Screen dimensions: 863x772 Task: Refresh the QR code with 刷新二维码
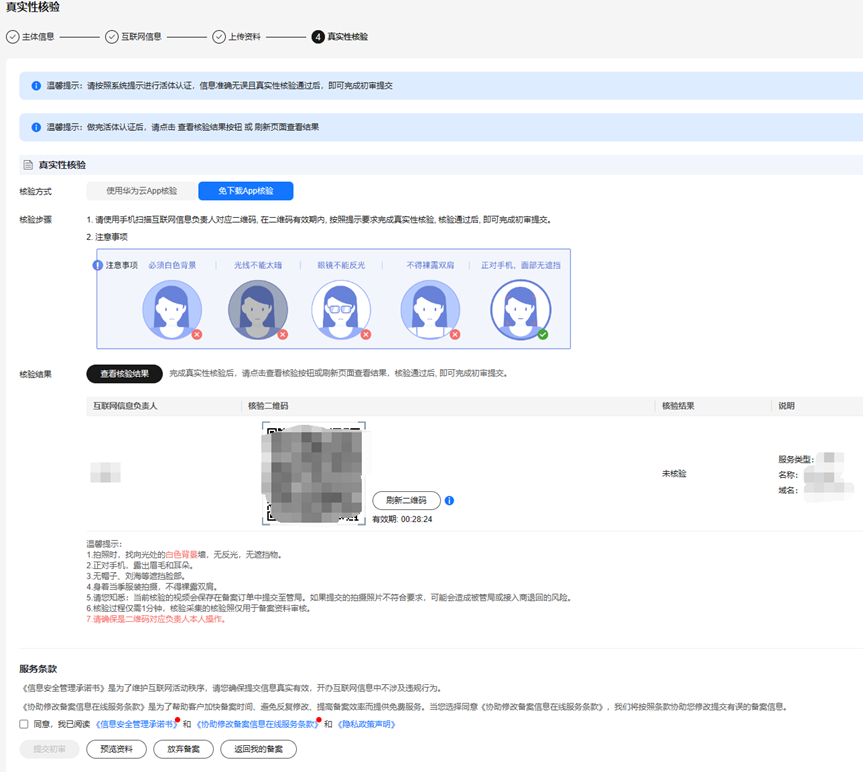click(407, 501)
